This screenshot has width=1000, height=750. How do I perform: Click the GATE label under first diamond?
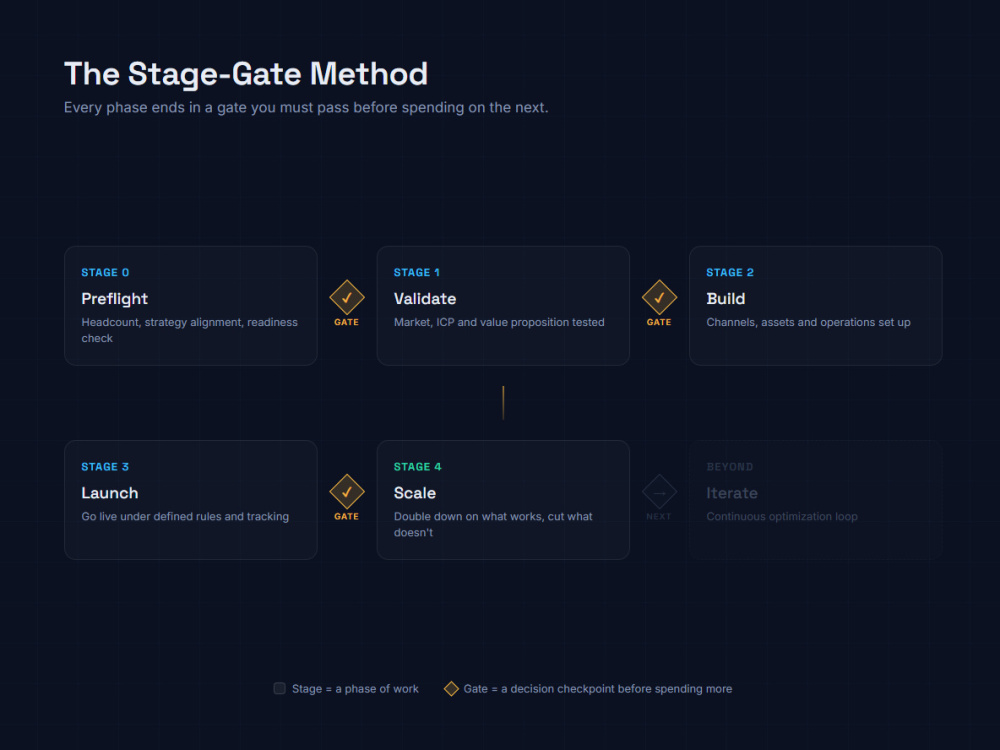pos(346,322)
